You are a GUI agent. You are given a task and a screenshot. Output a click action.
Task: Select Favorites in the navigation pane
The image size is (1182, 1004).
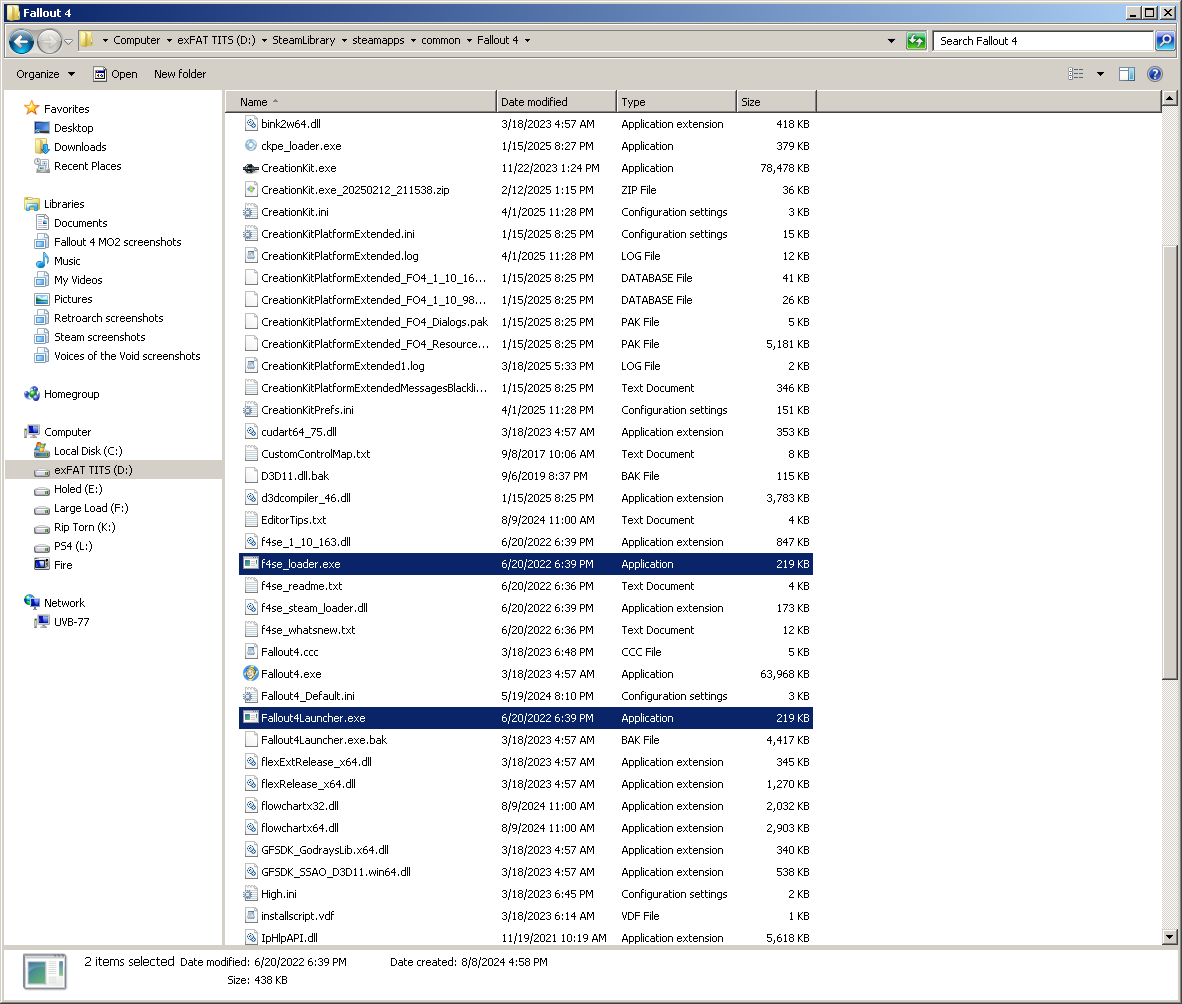pos(66,109)
